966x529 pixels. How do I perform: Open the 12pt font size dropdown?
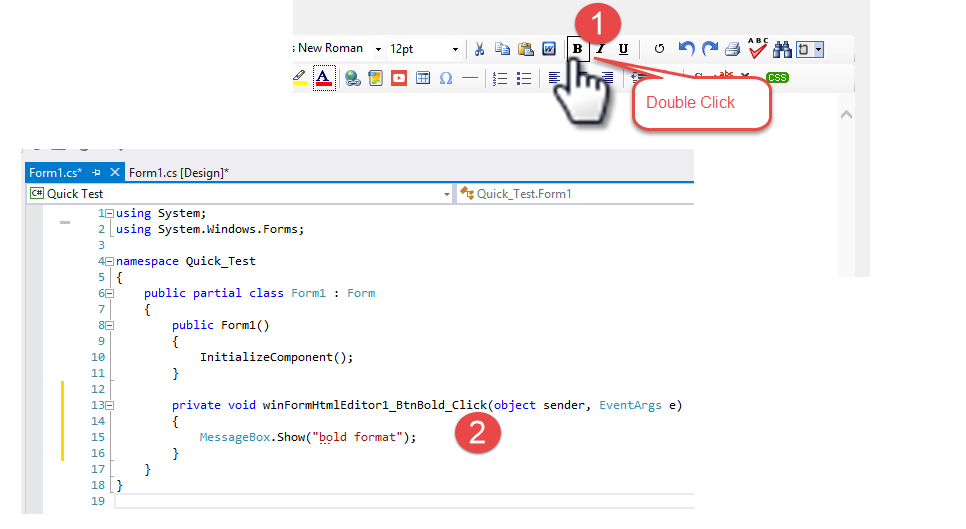455,49
